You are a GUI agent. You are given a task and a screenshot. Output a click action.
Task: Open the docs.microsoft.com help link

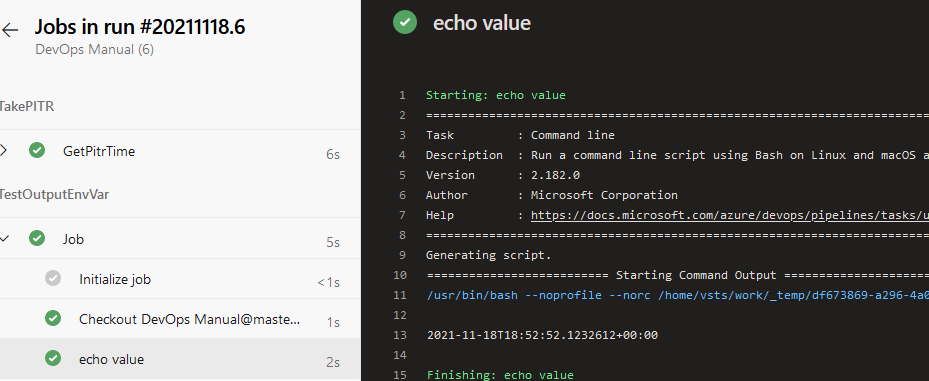coord(729,215)
